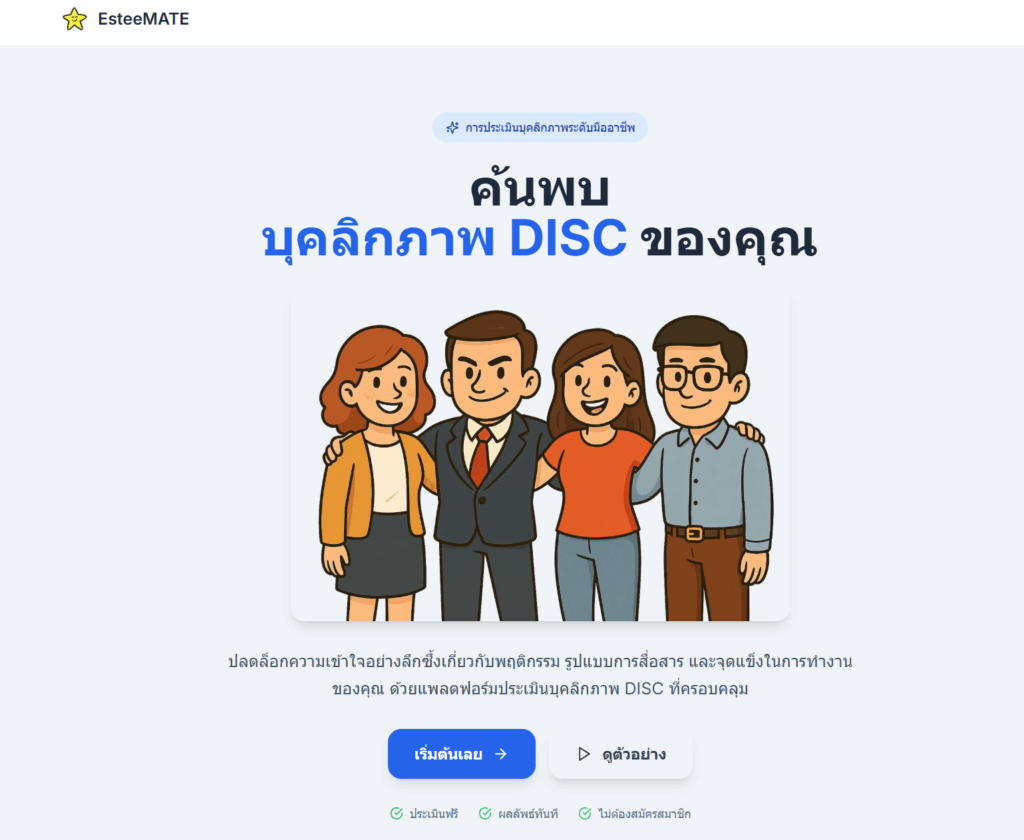The image size is (1024, 840).
Task: Click the man wearing suit and red tie
Action: click(x=487, y=464)
